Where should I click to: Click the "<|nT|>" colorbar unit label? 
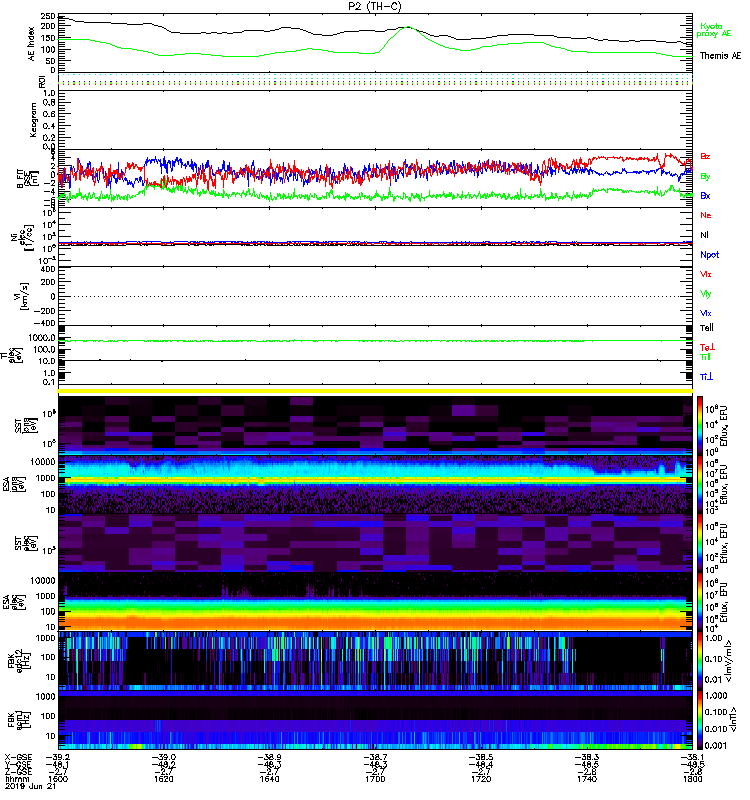(731, 720)
